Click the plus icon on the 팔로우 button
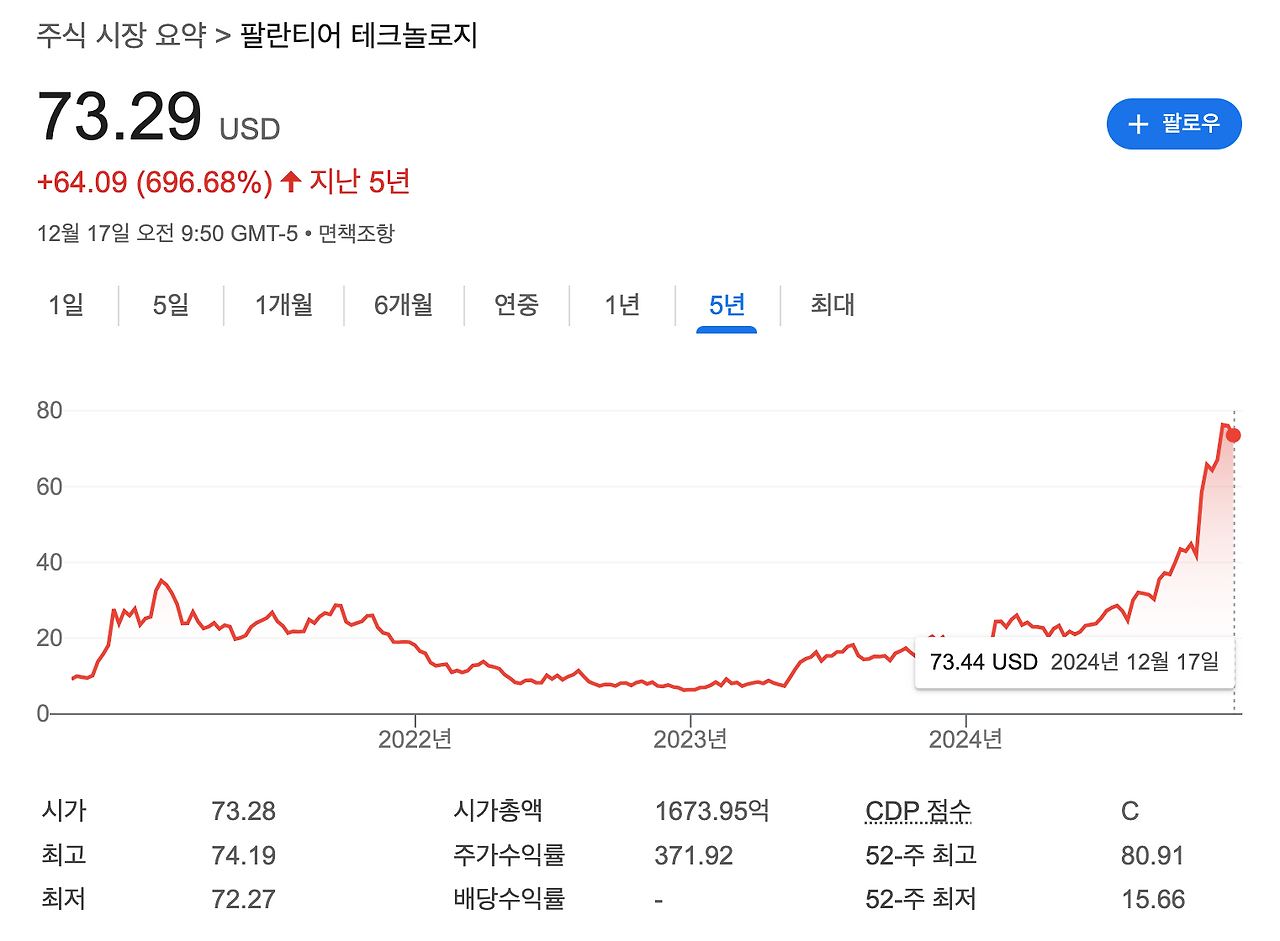This screenshot has width=1280, height=941. (1137, 124)
